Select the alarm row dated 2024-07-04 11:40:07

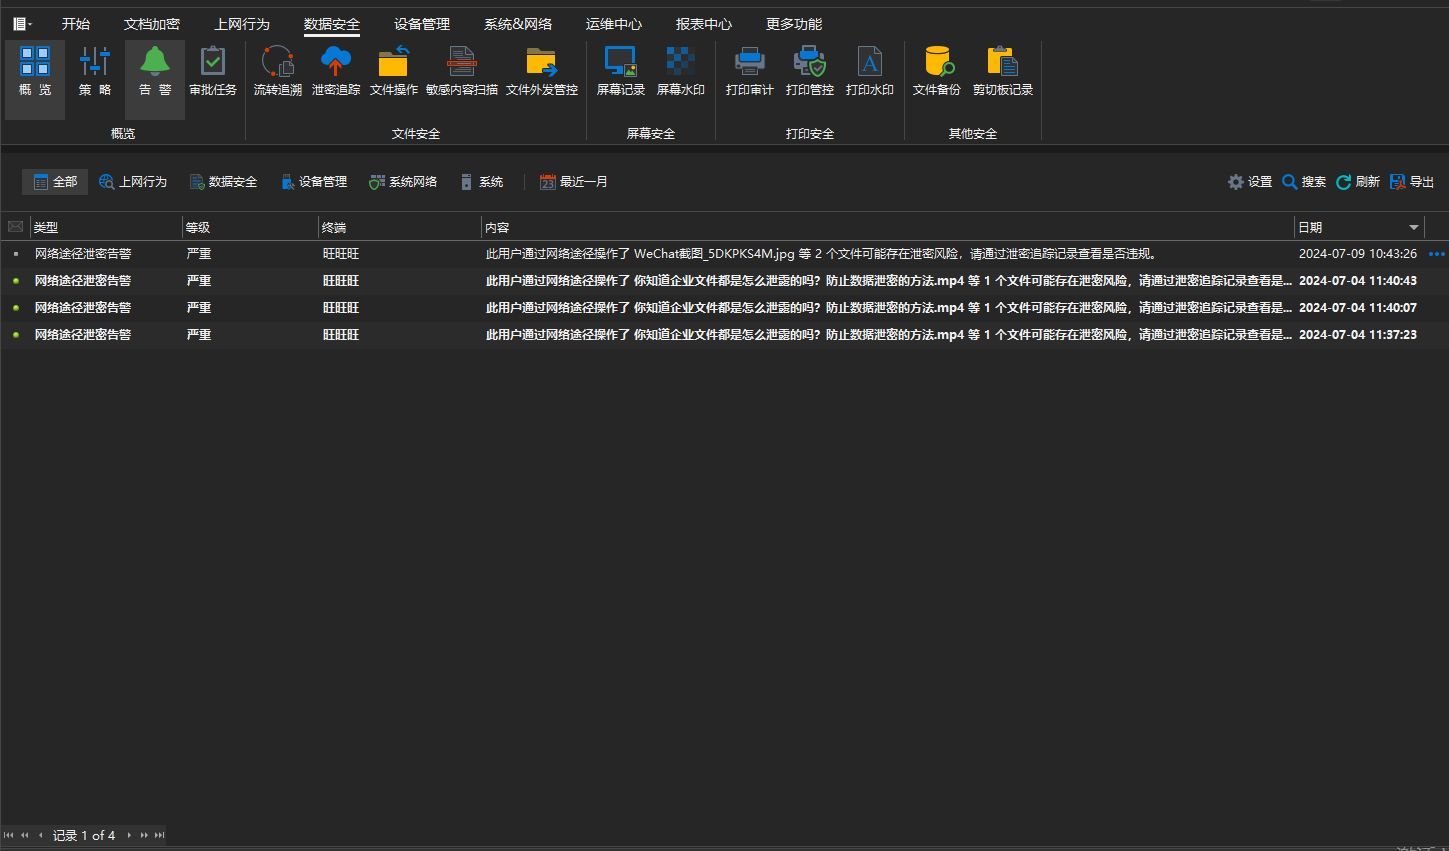tap(724, 308)
